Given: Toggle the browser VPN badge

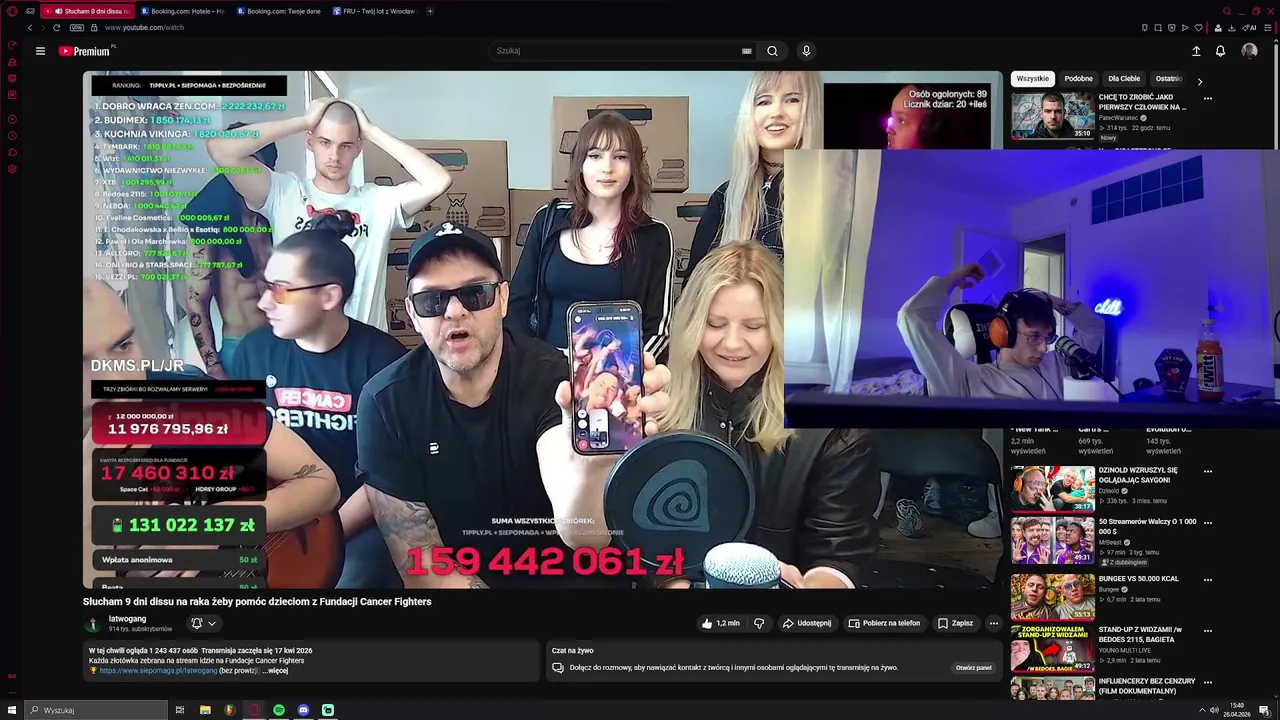Looking at the screenshot, I should click(76, 27).
